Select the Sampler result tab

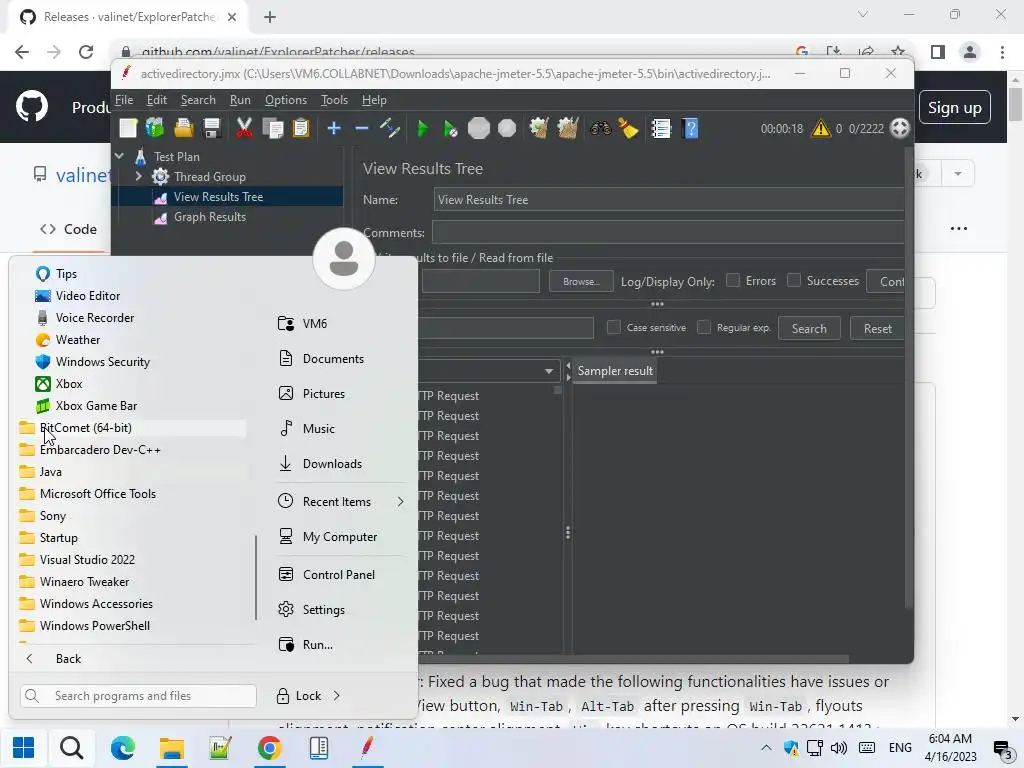pyautogui.click(x=615, y=371)
